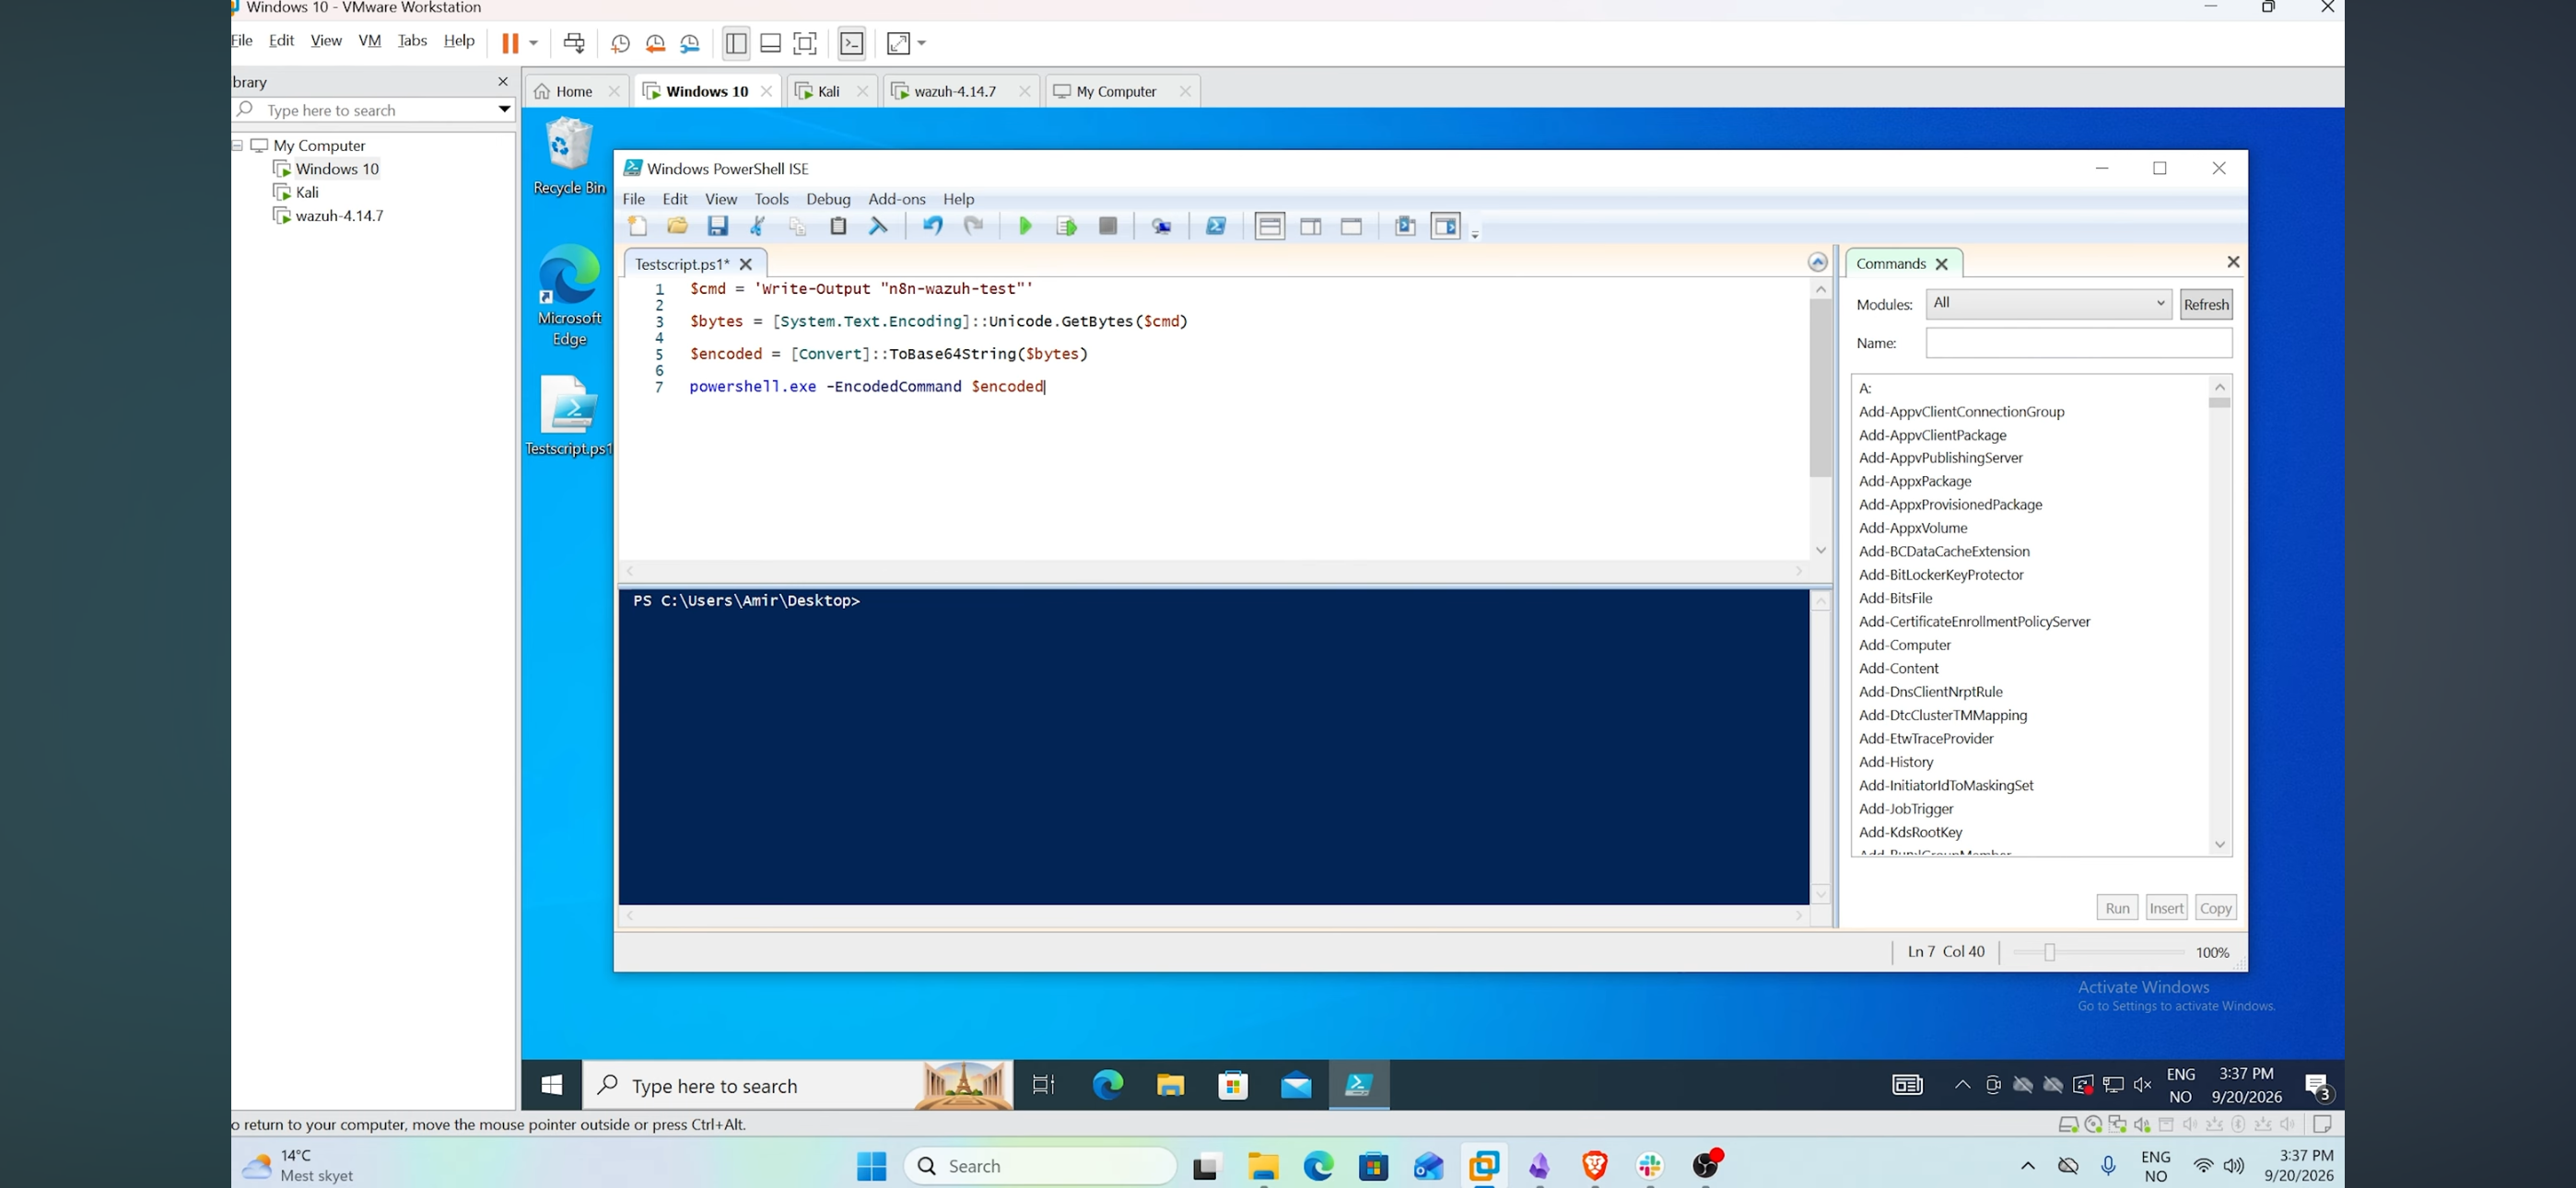
Task: Open the ISE Tools menu
Action: point(772,199)
